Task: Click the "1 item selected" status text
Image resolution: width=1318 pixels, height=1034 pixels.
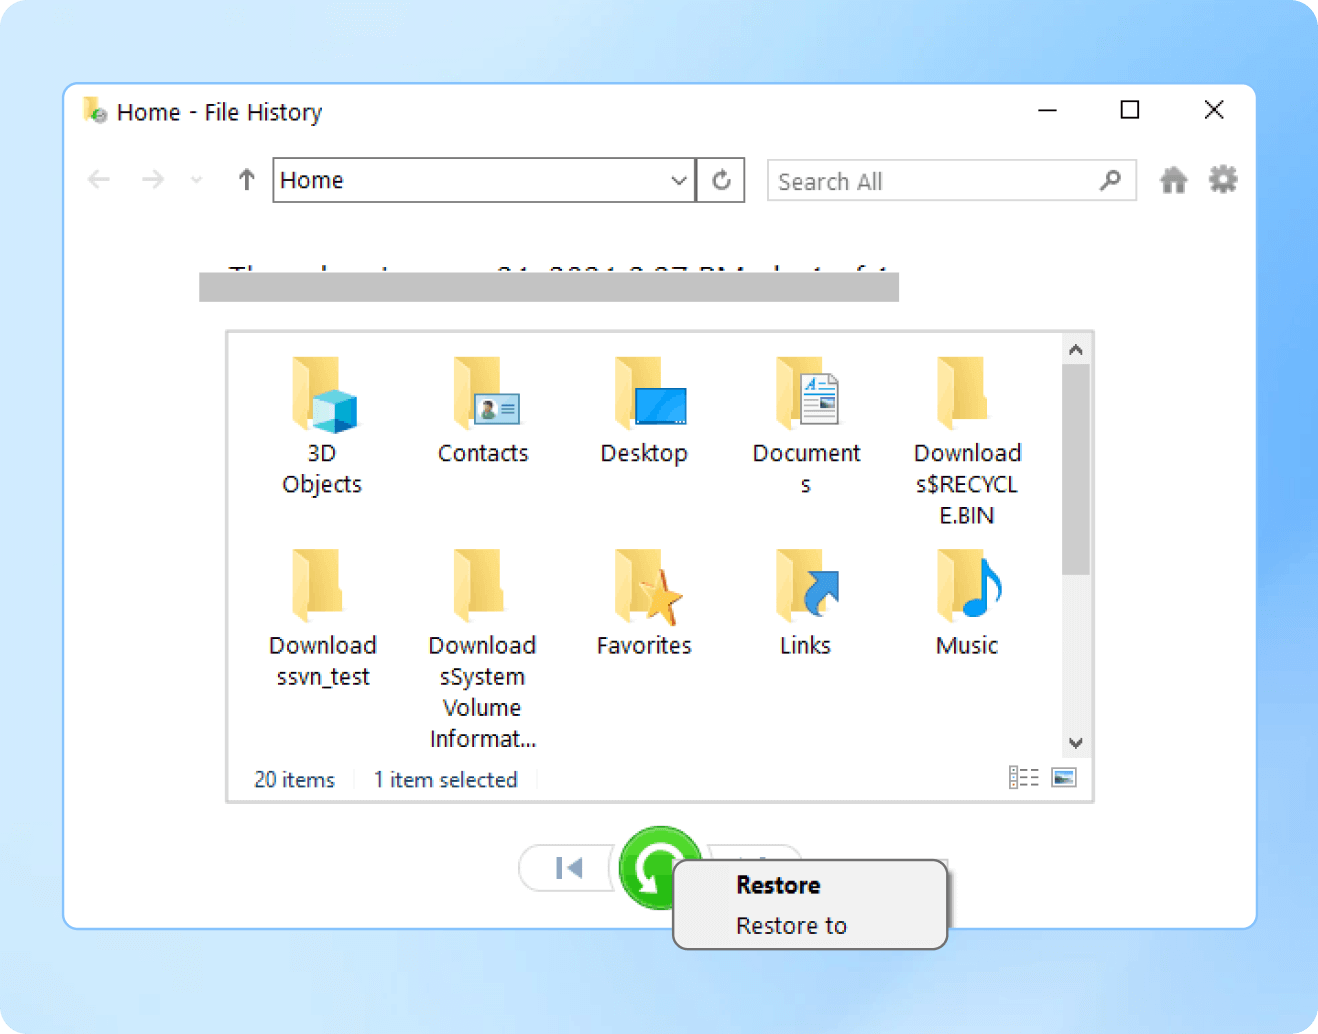Action: coord(445,780)
